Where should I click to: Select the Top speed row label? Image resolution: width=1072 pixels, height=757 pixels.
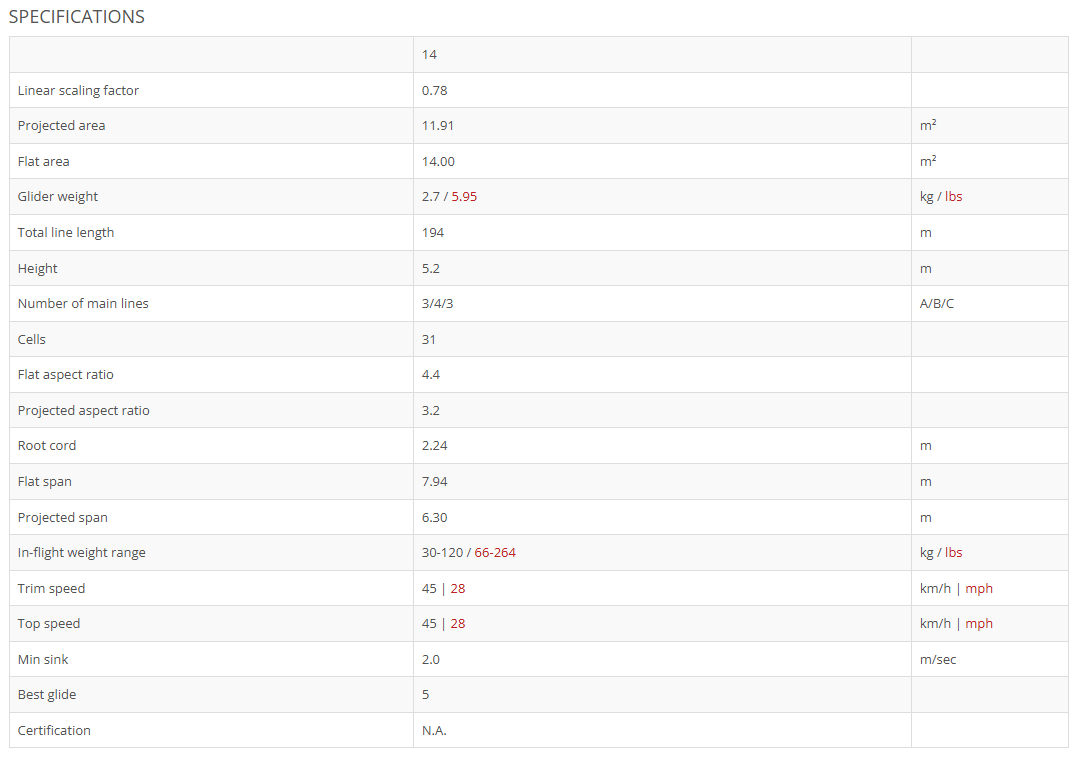[49, 624]
